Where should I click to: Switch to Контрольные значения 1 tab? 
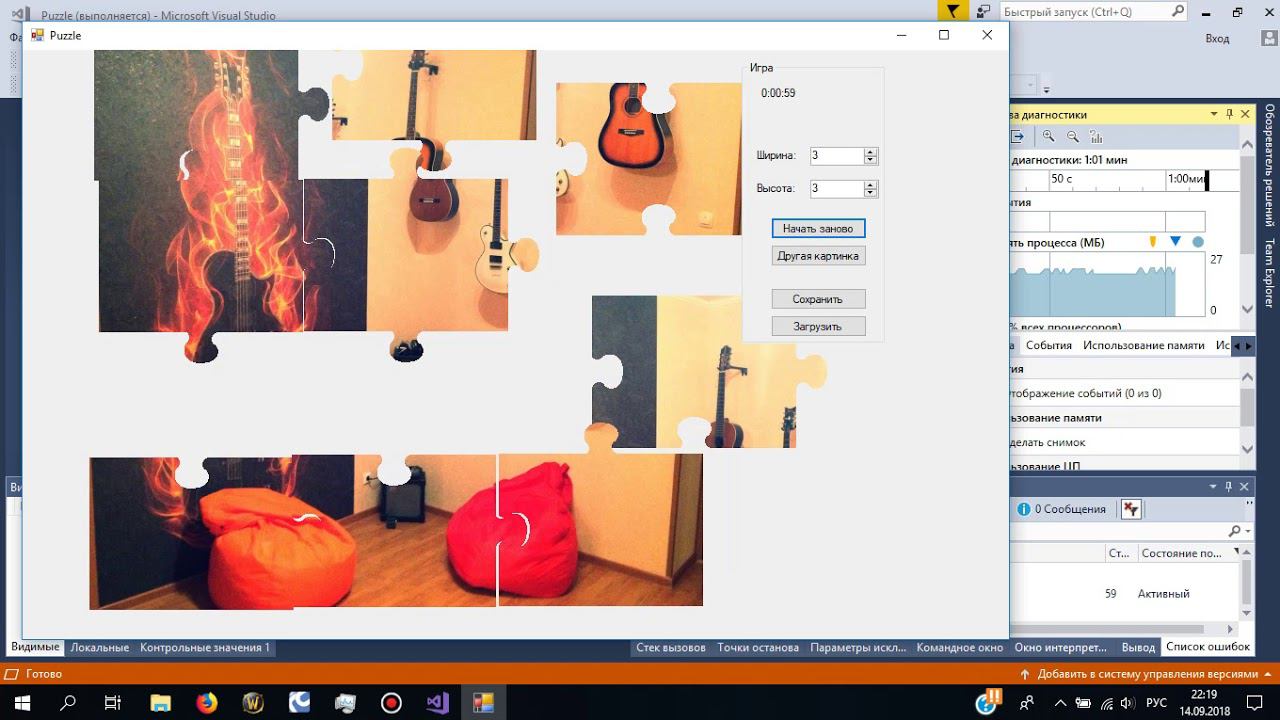click(x=205, y=647)
